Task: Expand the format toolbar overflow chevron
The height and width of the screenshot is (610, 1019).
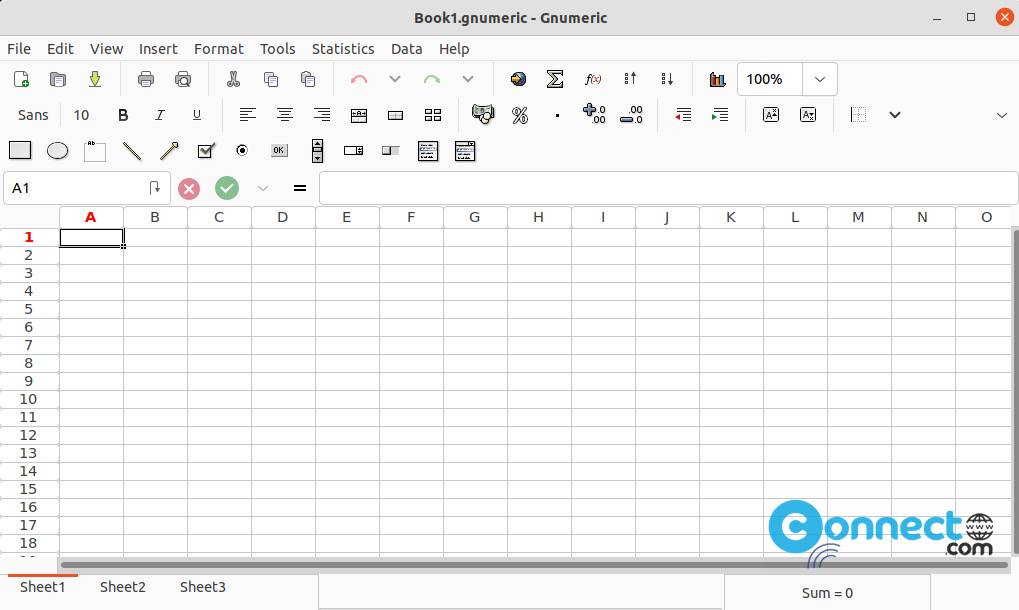Action: point(1001,116)
